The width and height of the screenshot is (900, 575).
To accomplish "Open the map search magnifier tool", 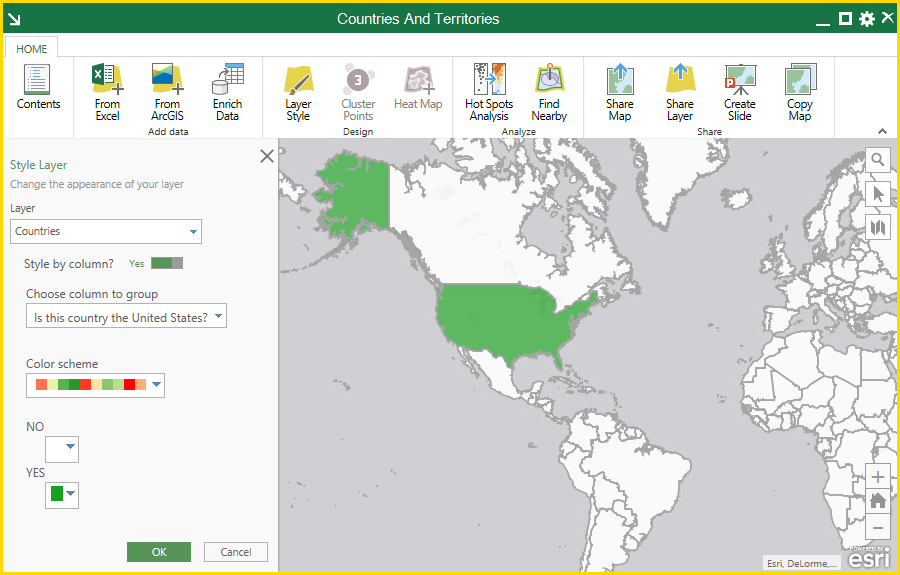I will [x=878, y=160].
